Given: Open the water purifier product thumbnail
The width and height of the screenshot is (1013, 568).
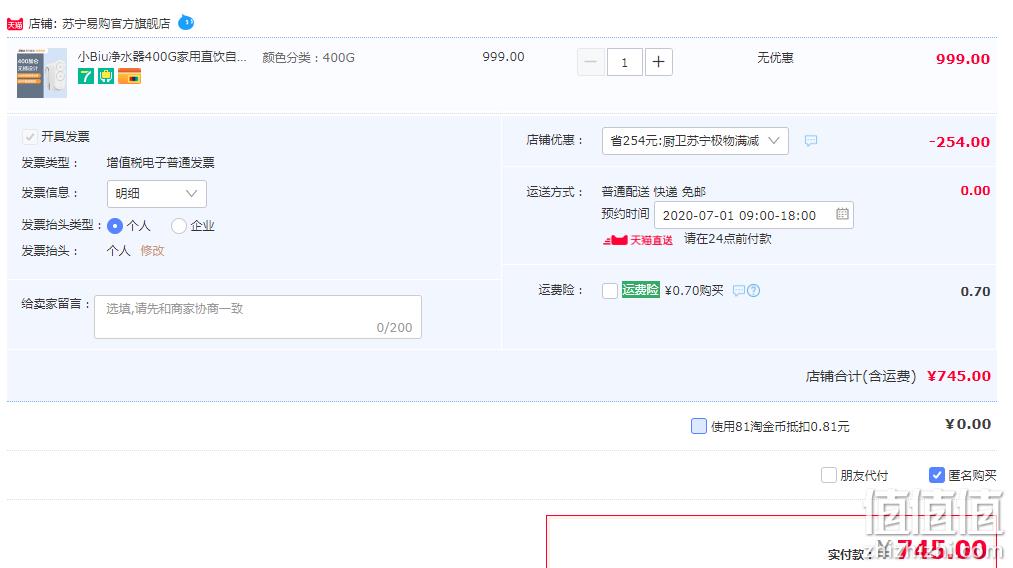Looking at the screenshot, I should pyautogui.click(x=42, y=73).
